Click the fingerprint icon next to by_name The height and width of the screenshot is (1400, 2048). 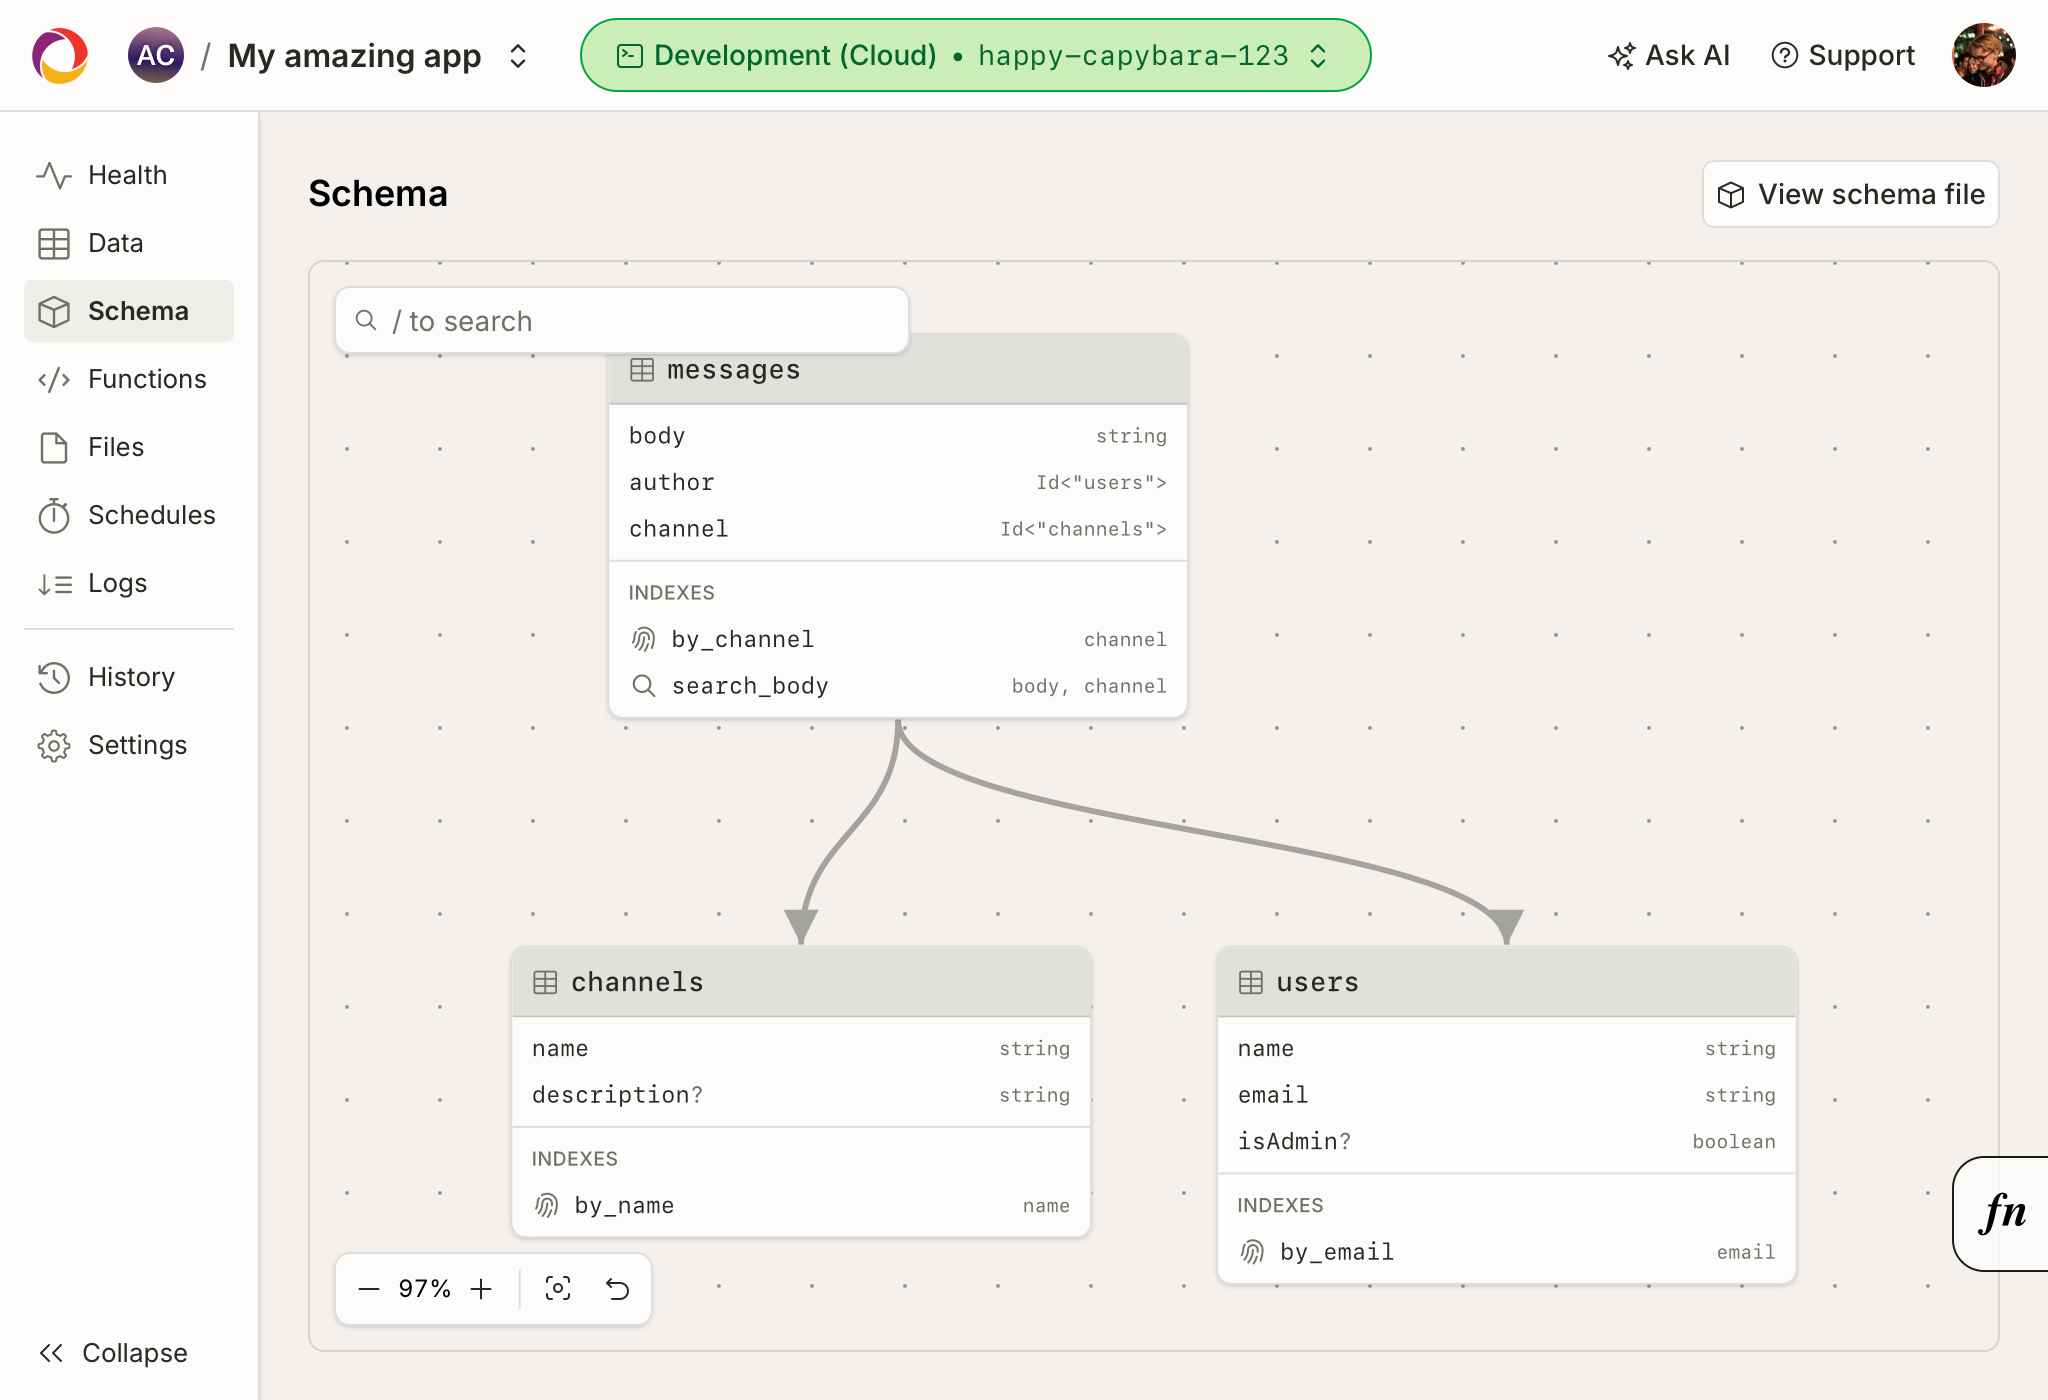[x=547, y=1206]
